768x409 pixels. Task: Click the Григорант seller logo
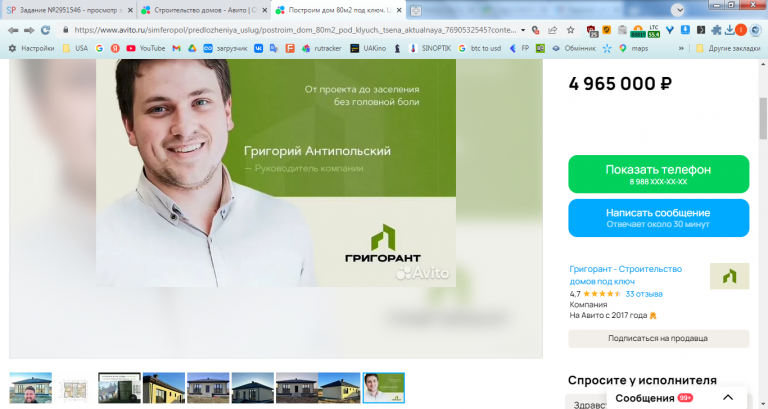(729, 276)
